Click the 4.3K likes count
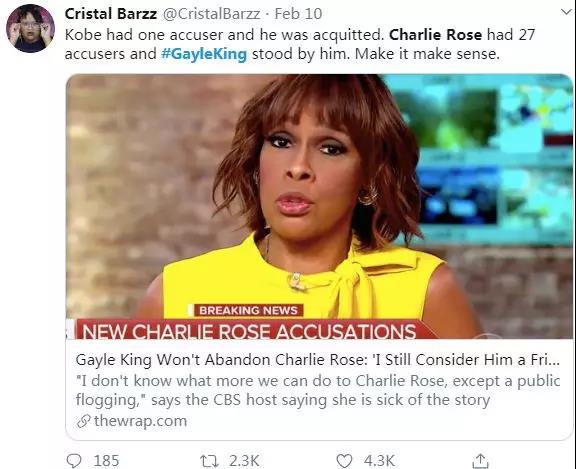This screenshot has height=469, width=576. 379,461
